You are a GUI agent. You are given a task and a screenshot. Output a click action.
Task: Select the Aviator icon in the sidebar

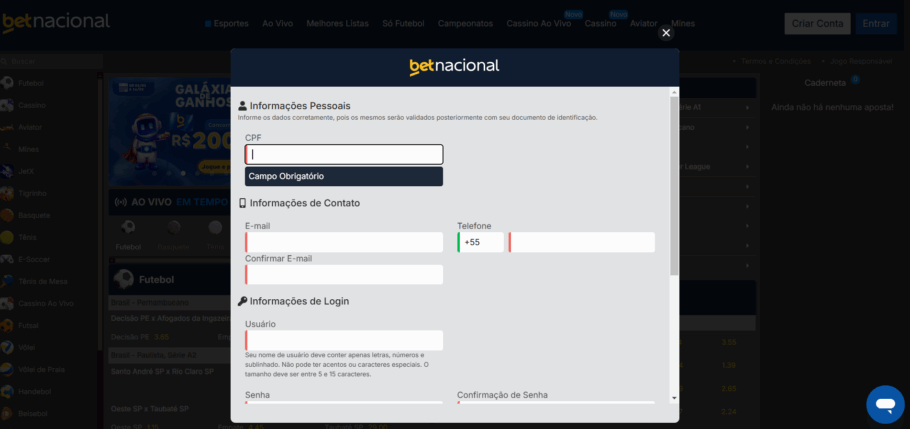[x=7, y=127]
